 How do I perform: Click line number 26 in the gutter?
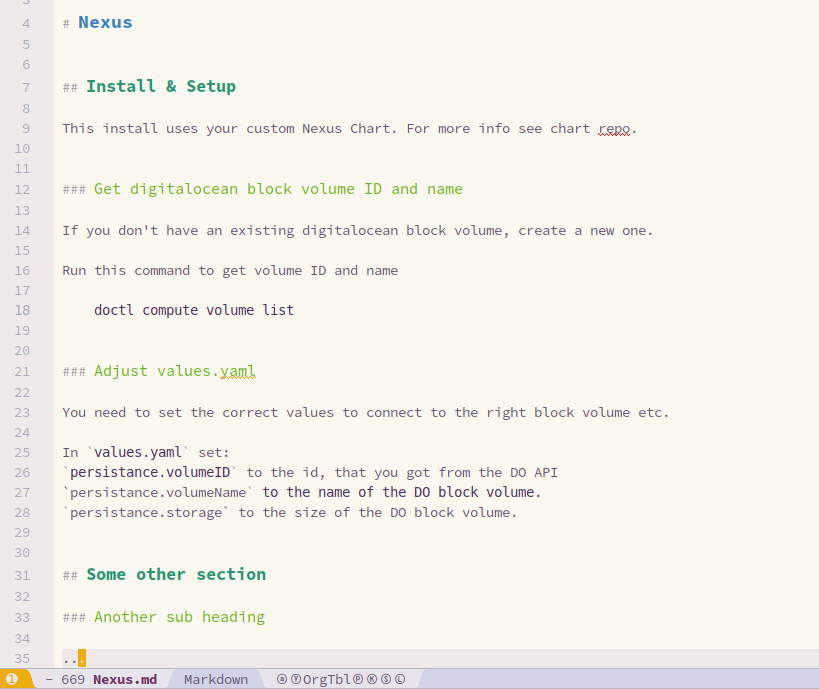[x=22, y=473]
